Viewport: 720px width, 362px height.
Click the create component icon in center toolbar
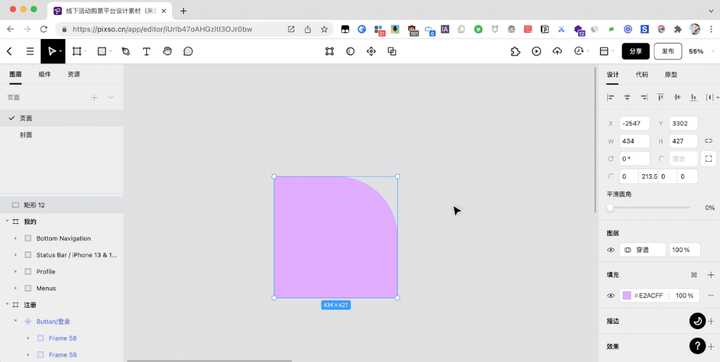371,51
